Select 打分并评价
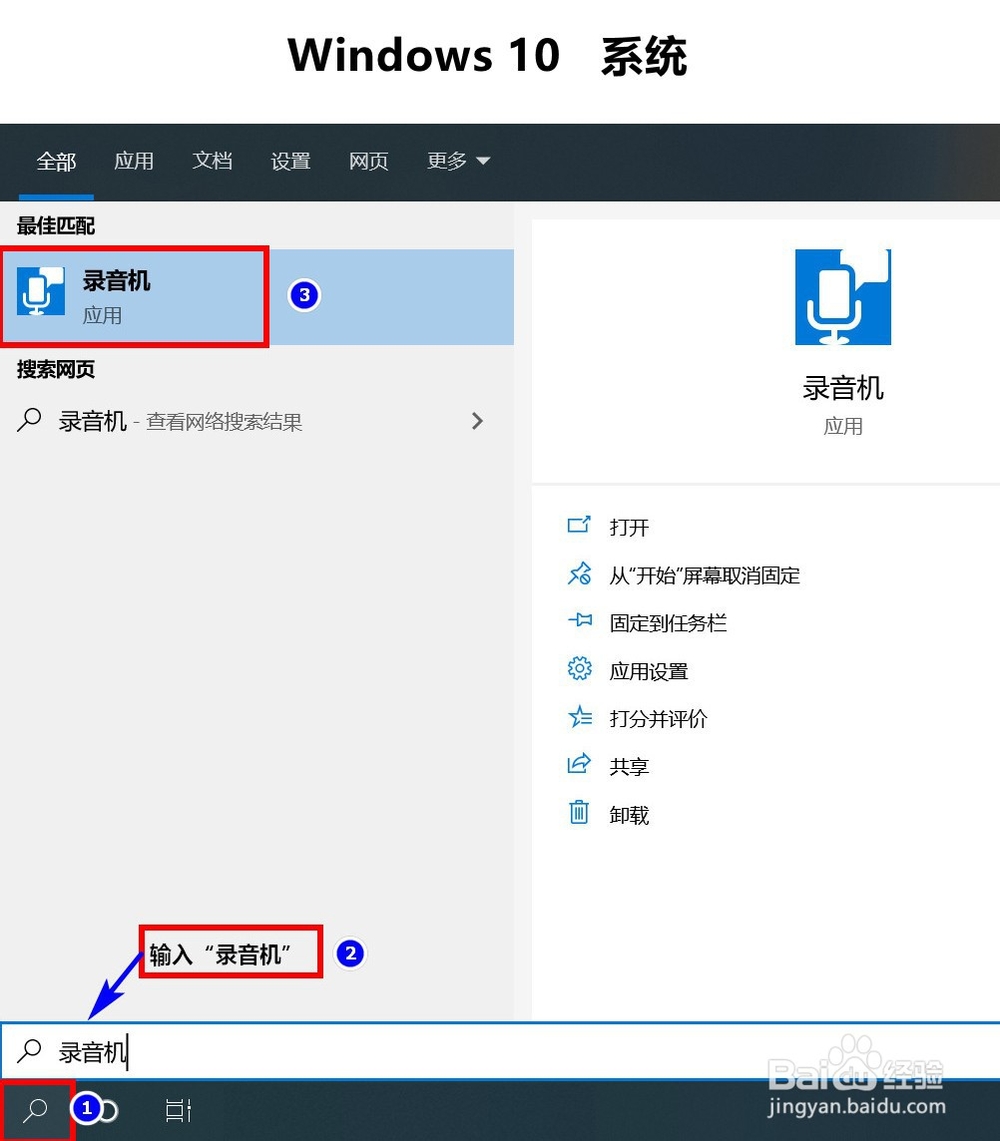The width and height of the screenshot is (1000, 1141). 658,718
